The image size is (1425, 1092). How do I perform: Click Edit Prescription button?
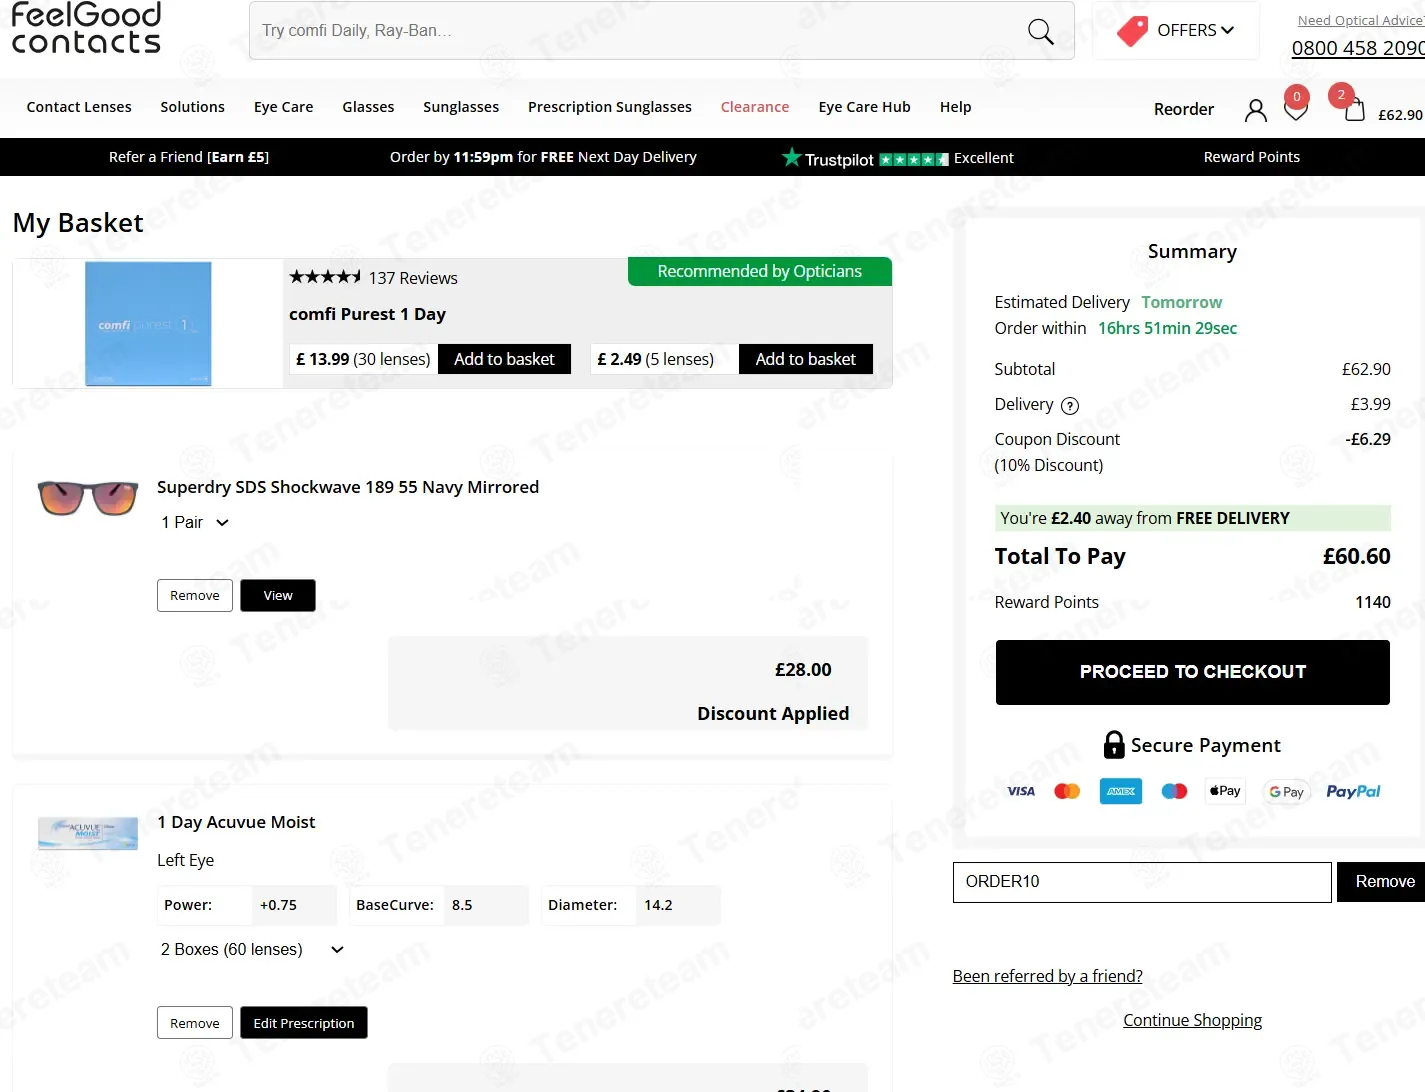(304, 1023)
